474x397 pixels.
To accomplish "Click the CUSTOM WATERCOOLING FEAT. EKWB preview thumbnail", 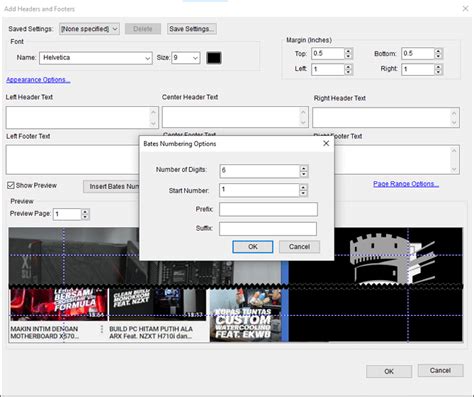I will [245, 315].
